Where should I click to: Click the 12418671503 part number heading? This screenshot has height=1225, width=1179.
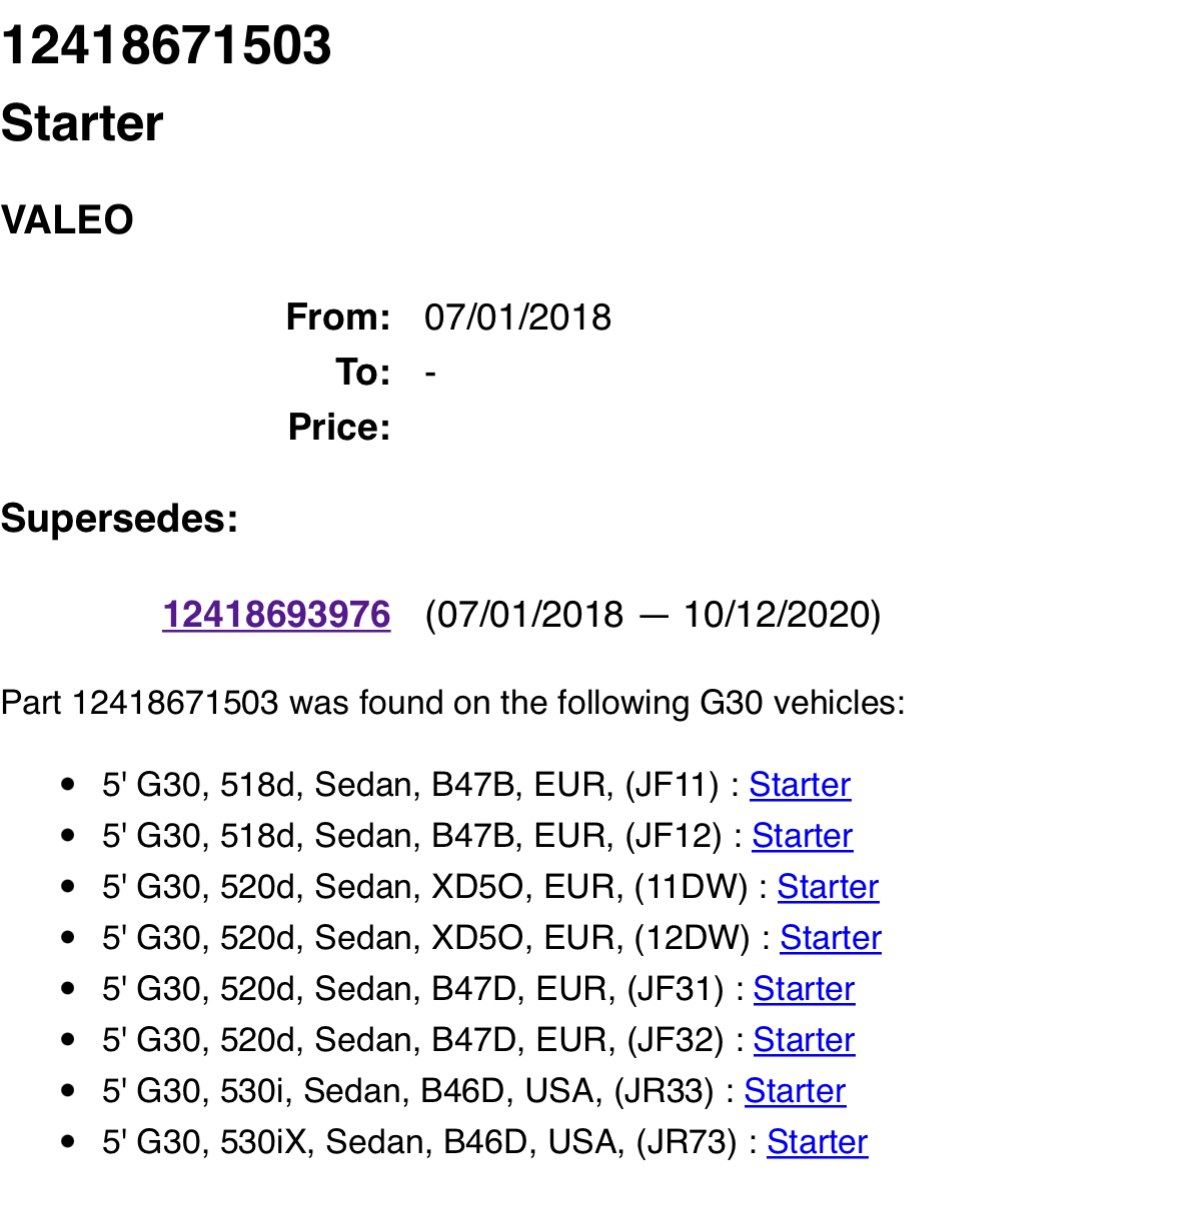click(x=166, y=45)
